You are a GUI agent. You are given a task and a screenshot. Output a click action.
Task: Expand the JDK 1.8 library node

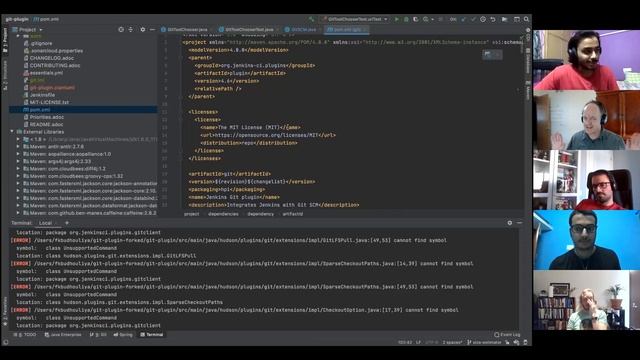point(18,139)
